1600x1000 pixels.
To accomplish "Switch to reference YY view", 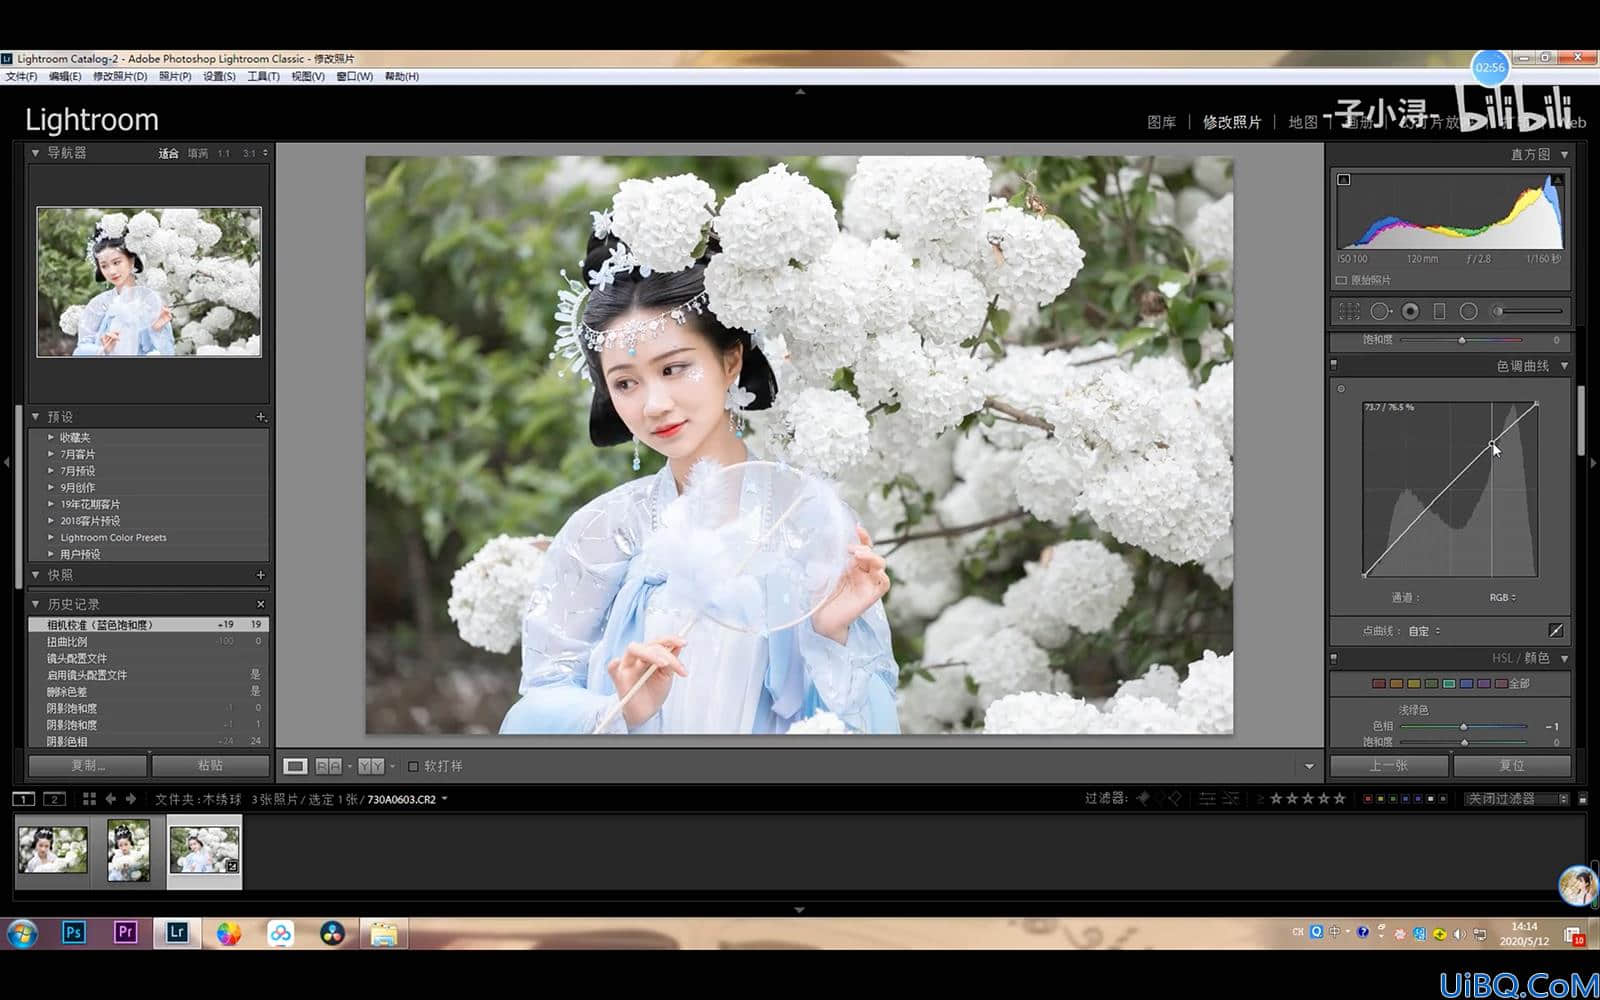I will (371, 766).
